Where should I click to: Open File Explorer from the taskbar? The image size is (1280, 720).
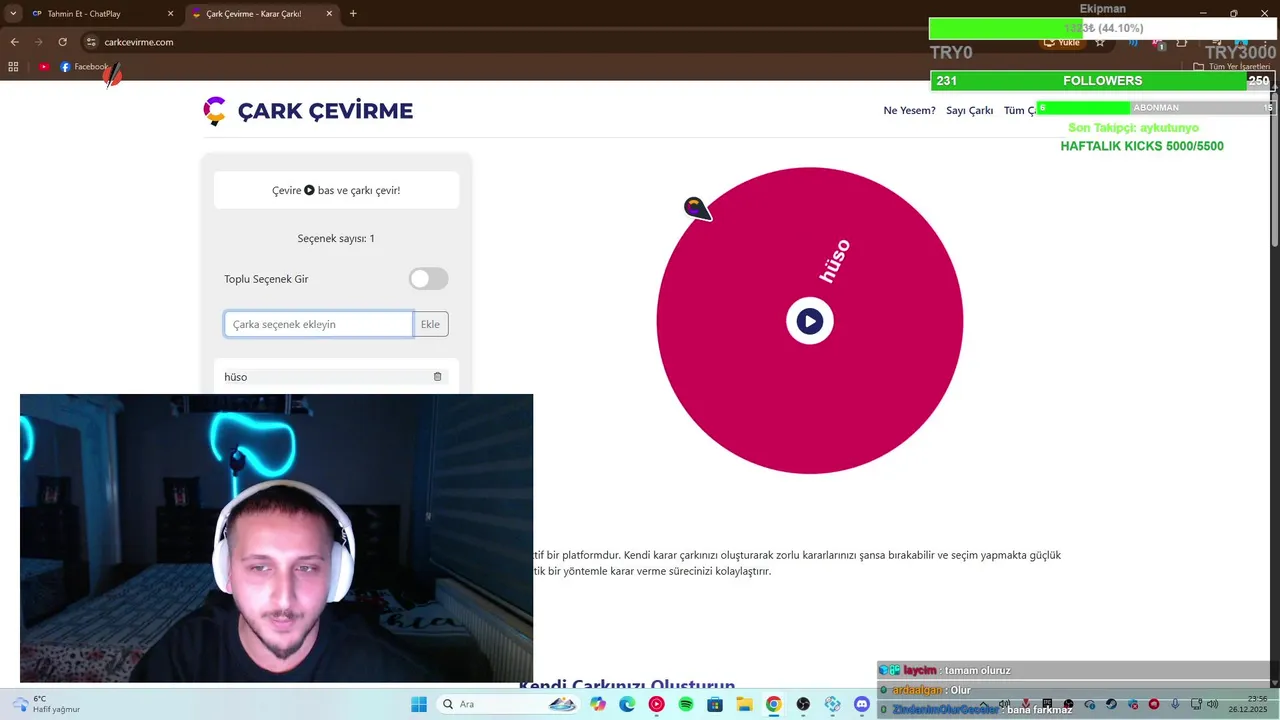tap(744, 704)
